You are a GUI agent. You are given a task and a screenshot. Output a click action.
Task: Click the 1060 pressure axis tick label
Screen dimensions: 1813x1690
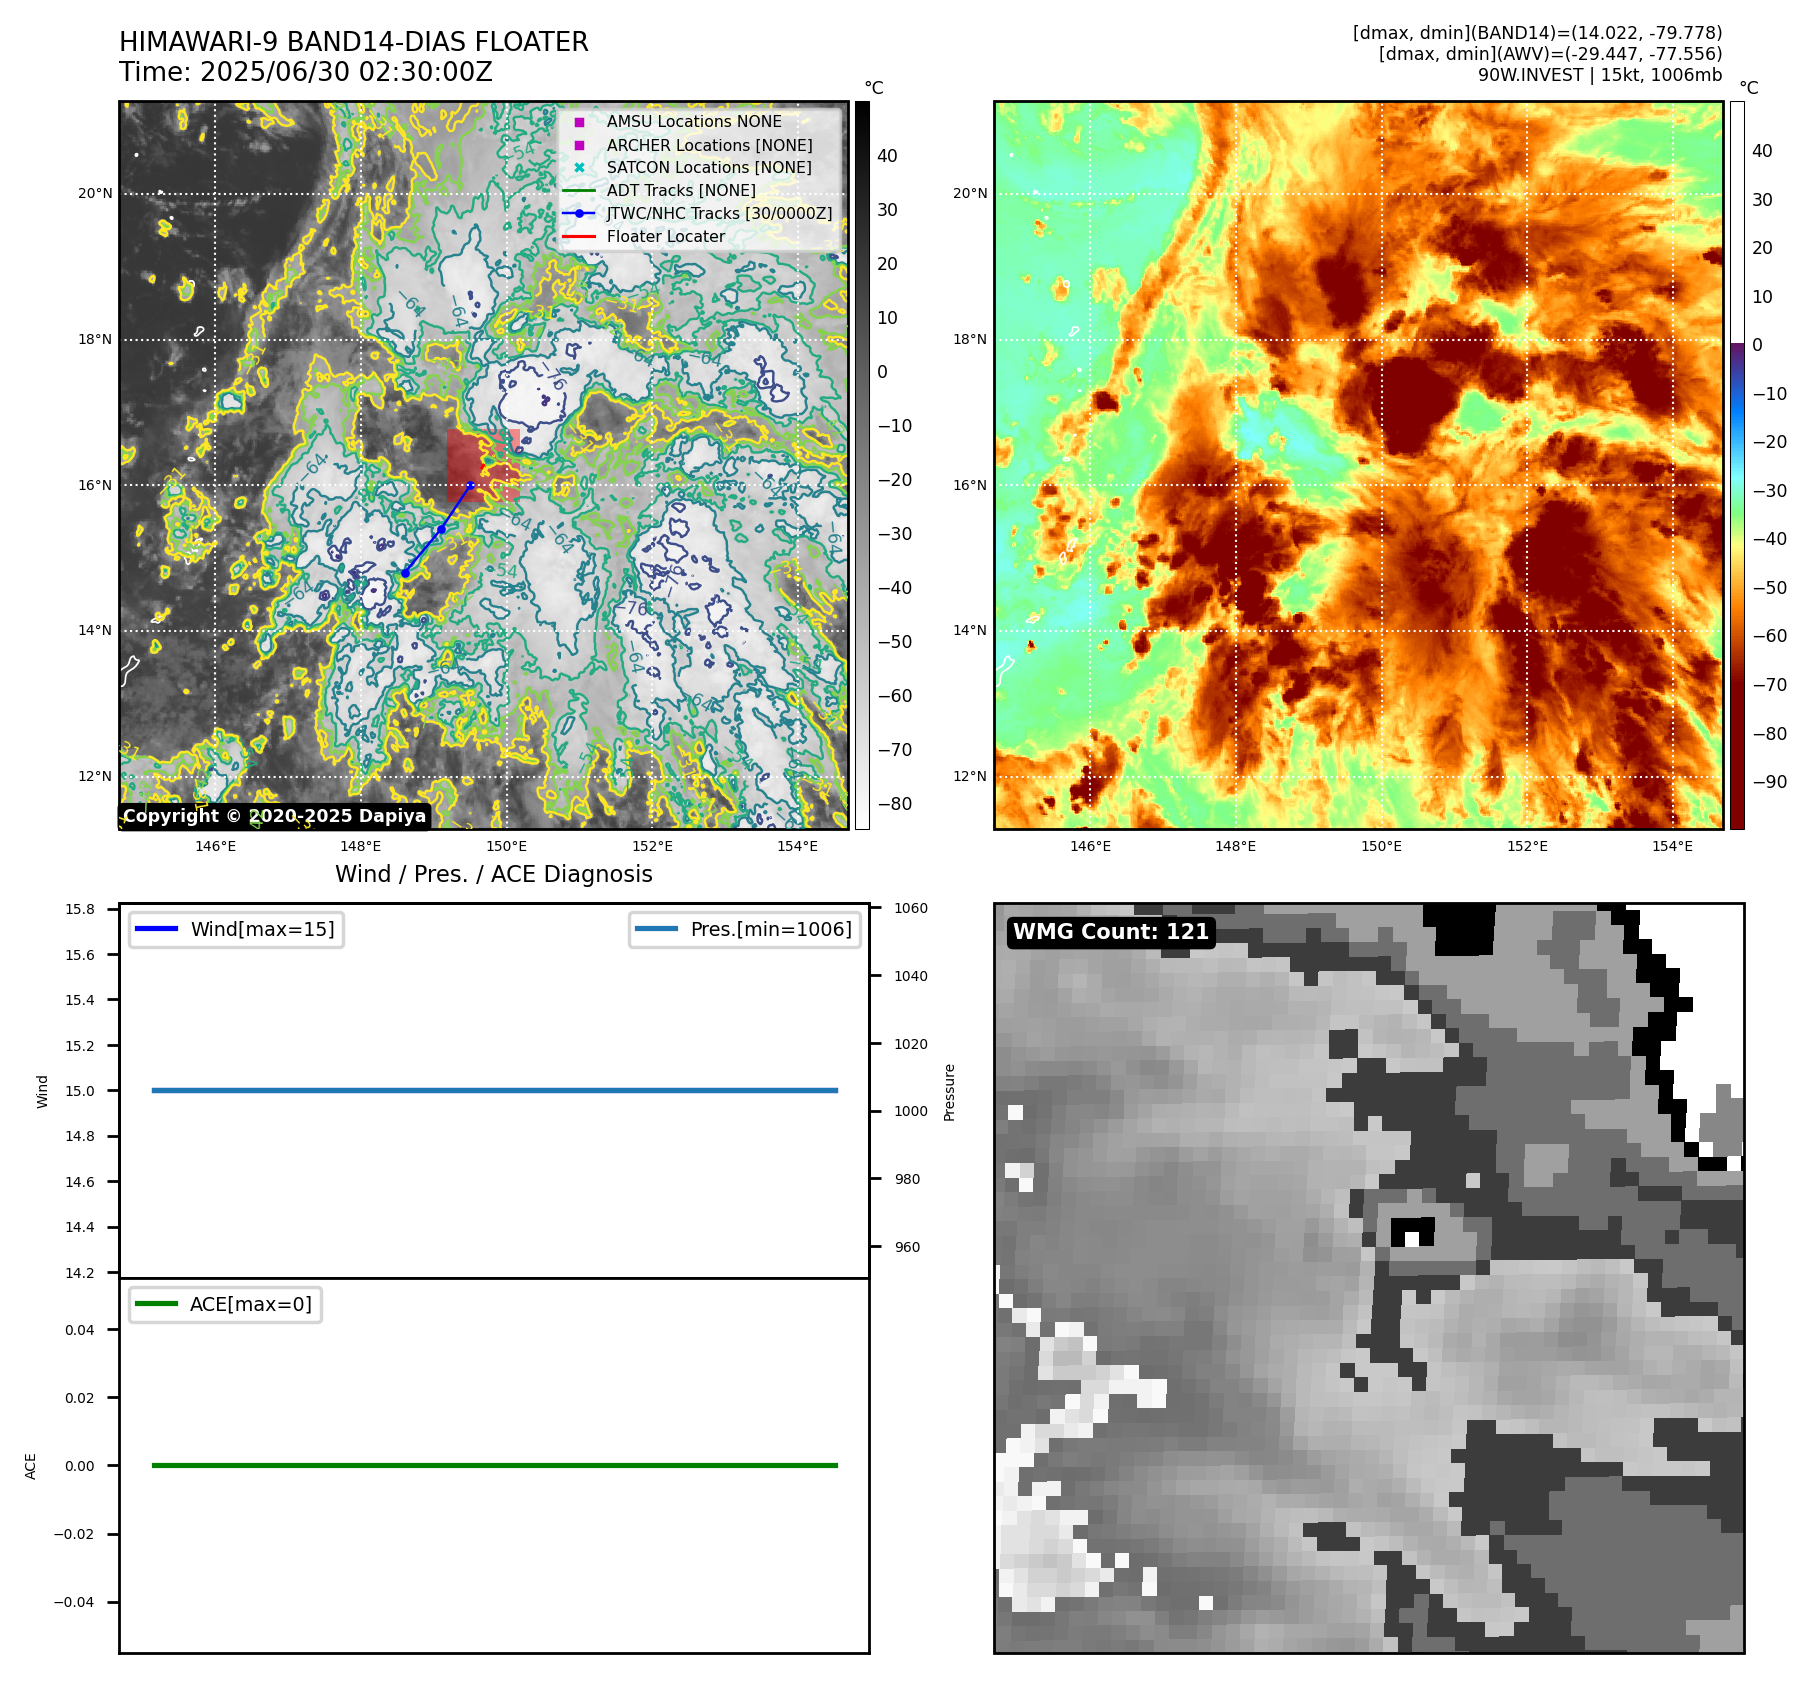click(911, 908)
